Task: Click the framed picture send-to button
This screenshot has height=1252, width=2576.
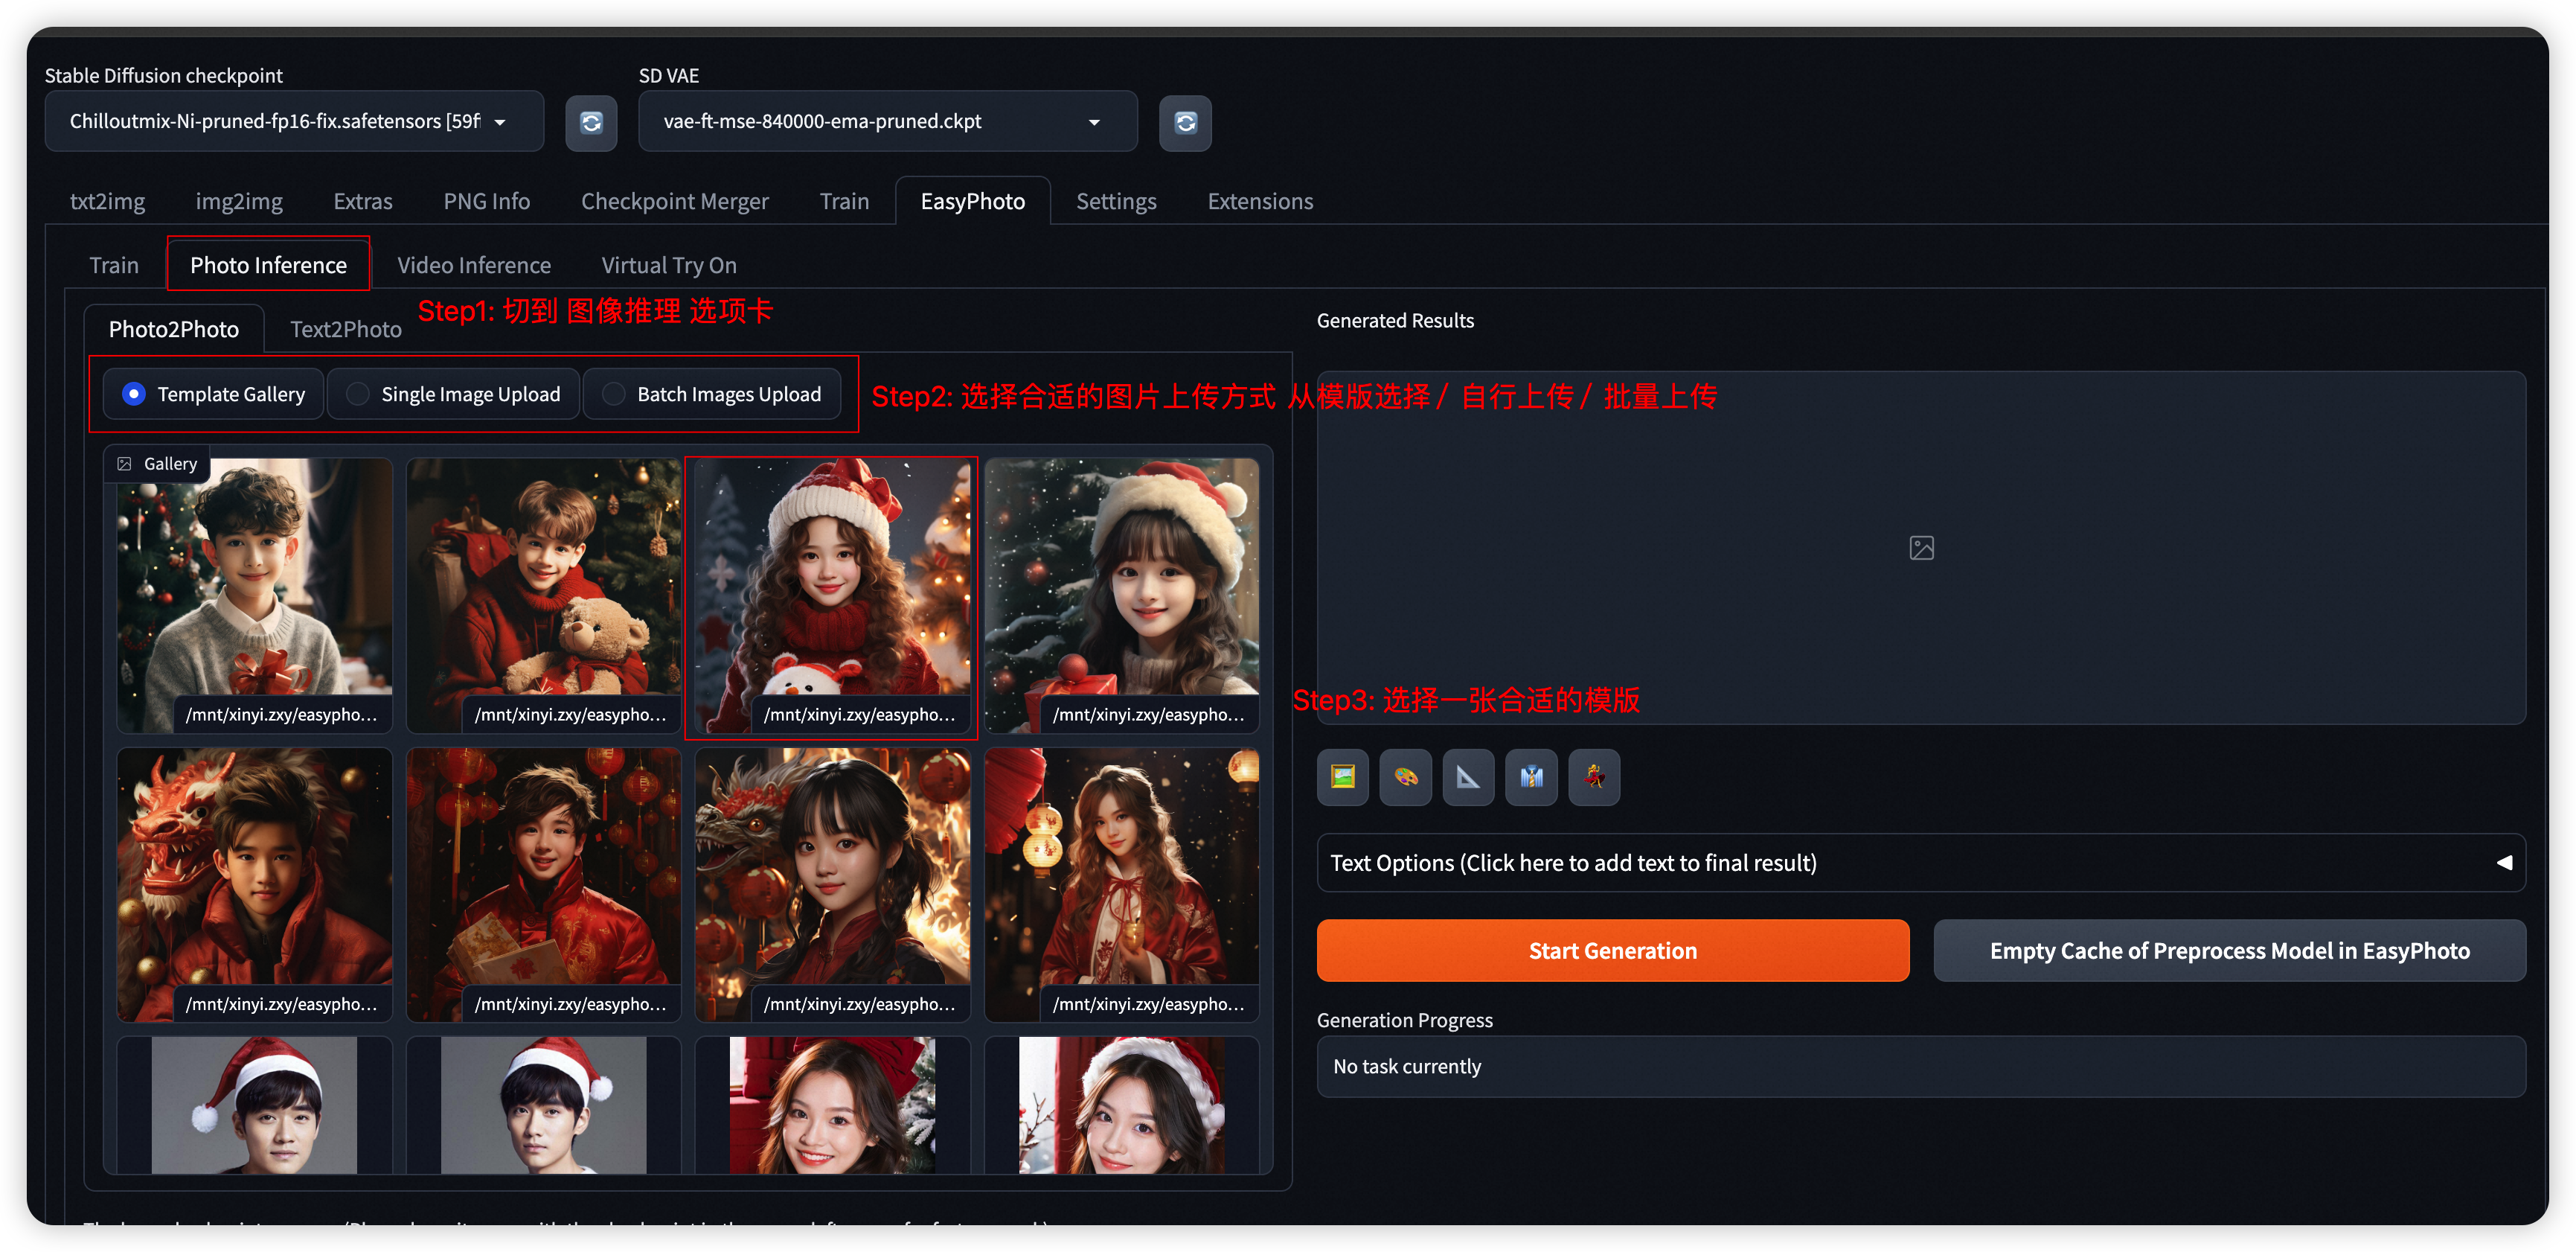Action: 1342,777
